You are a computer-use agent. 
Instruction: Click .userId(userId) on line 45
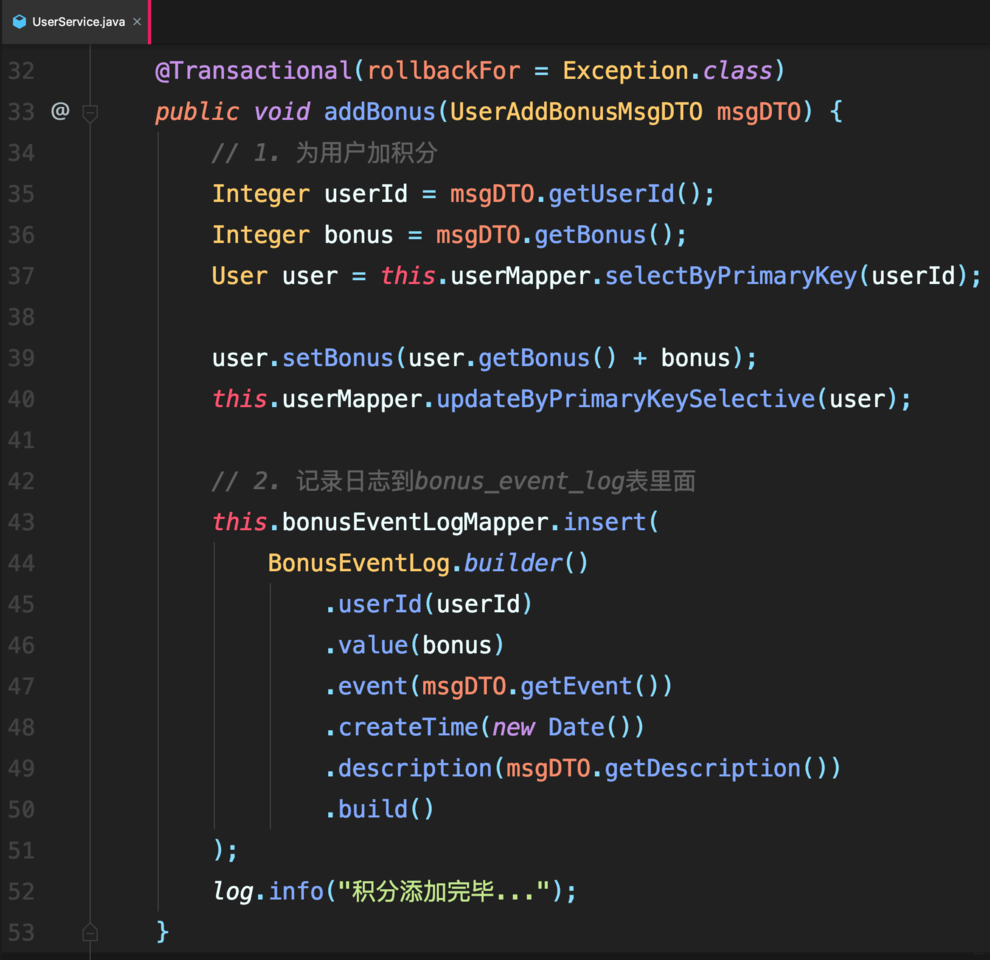pos(429,604)
